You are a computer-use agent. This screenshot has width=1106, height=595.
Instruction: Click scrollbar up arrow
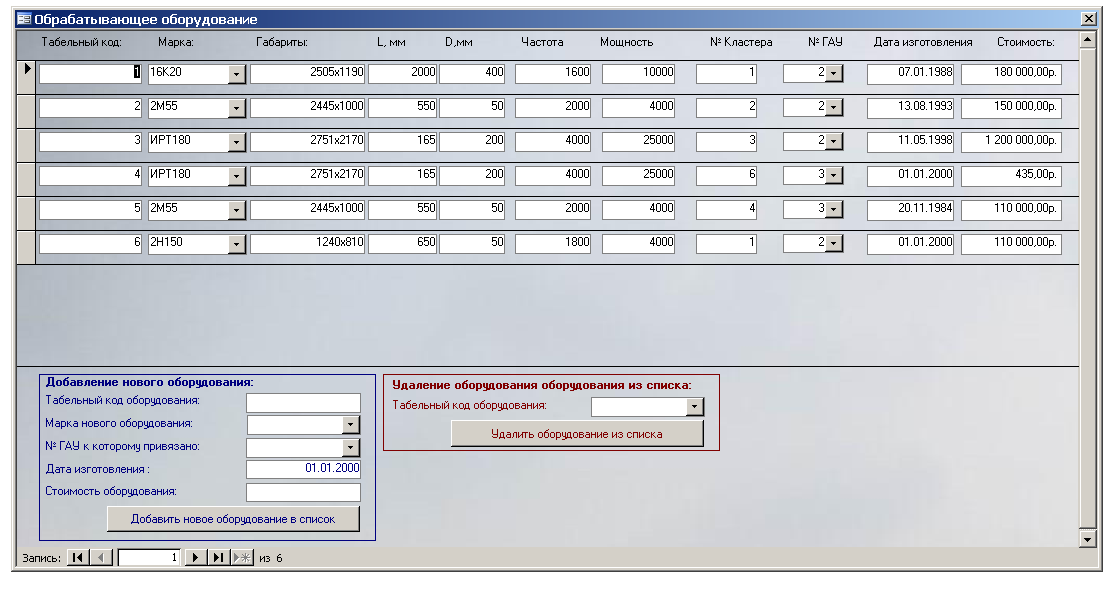pos(1088,39)
